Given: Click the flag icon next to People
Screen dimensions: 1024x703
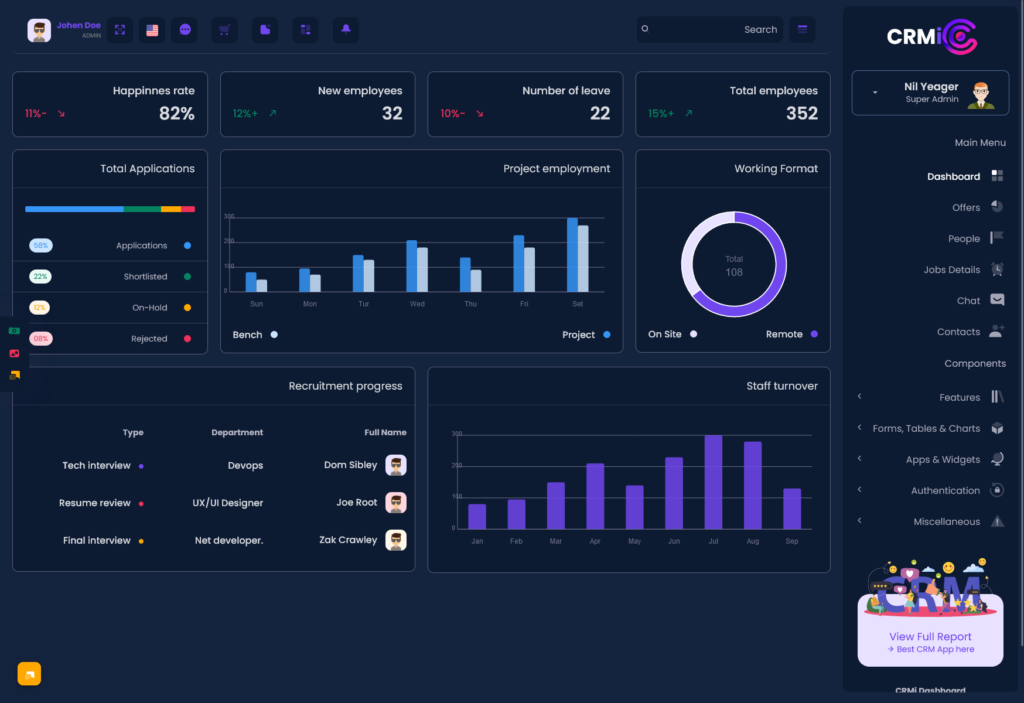Looking at the screenshot, I should point(997,237).
